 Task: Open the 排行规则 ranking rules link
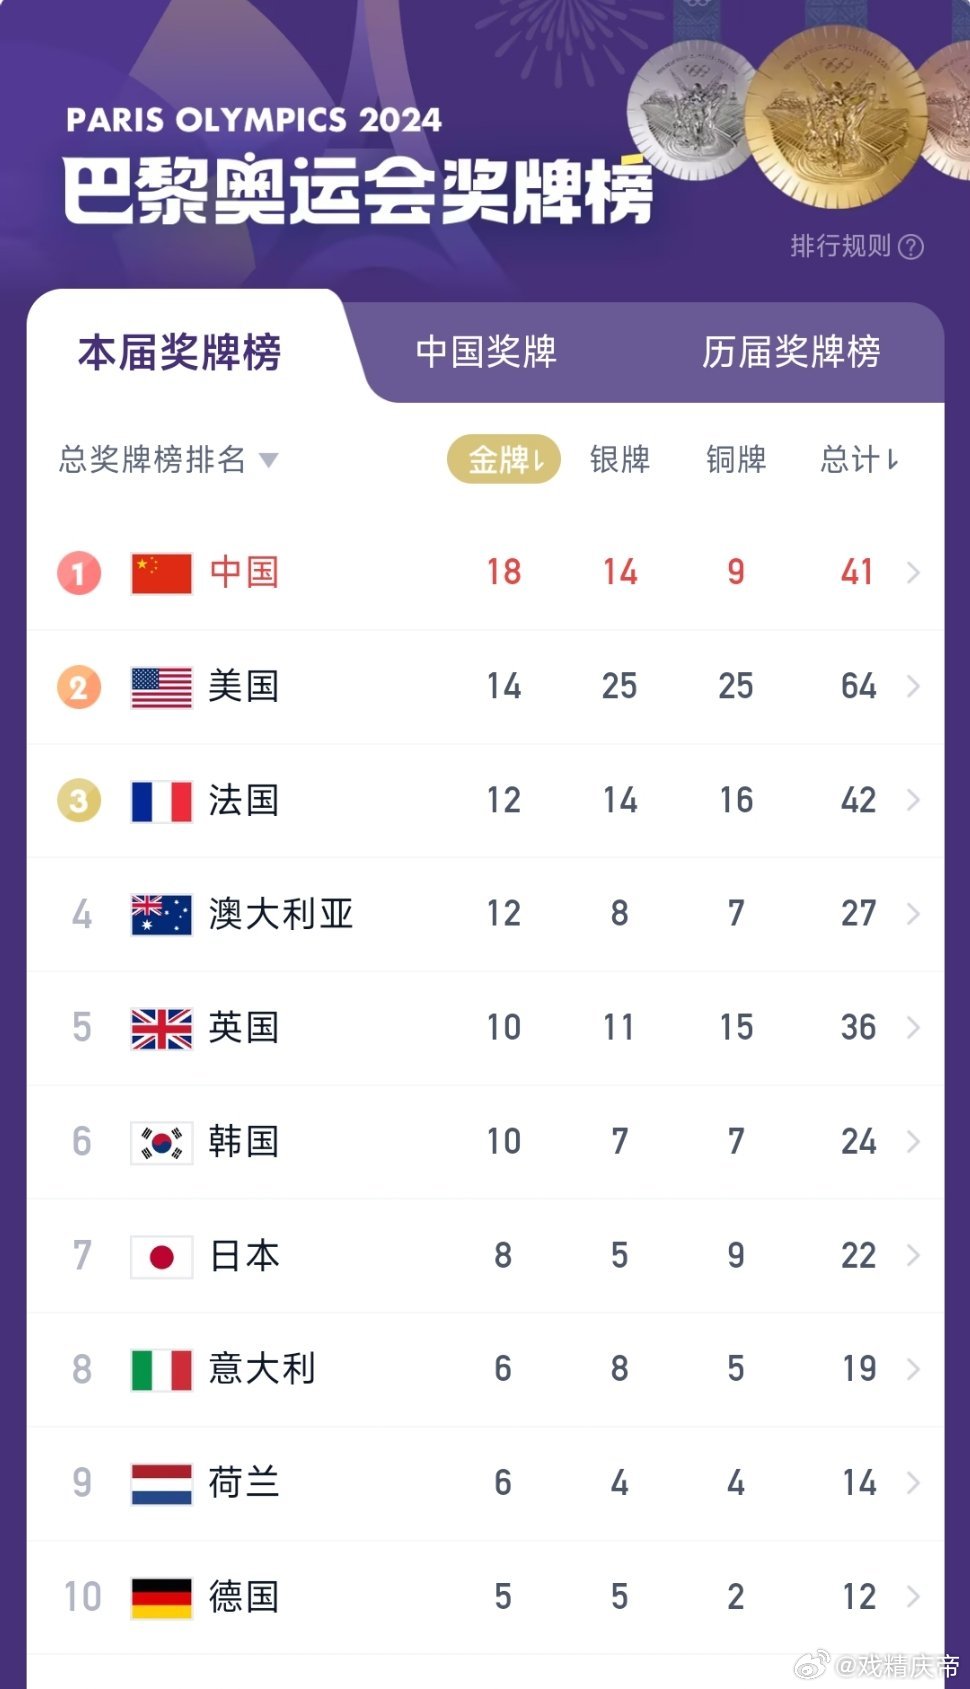pyautogui.click(x=840, y=246)
